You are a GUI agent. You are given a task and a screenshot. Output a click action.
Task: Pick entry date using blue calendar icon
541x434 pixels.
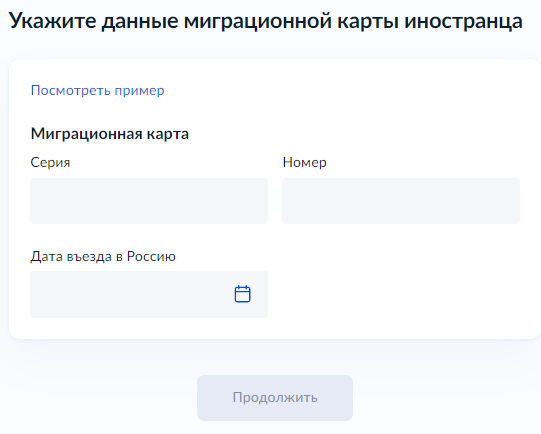(242, 294)
